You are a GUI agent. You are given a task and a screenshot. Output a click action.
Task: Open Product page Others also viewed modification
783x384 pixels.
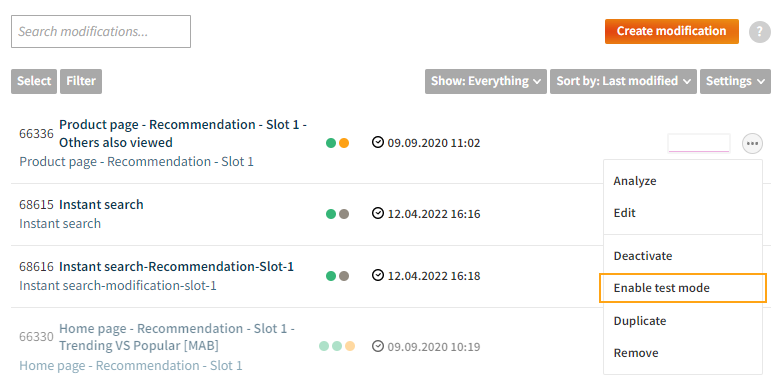[183, 133]
